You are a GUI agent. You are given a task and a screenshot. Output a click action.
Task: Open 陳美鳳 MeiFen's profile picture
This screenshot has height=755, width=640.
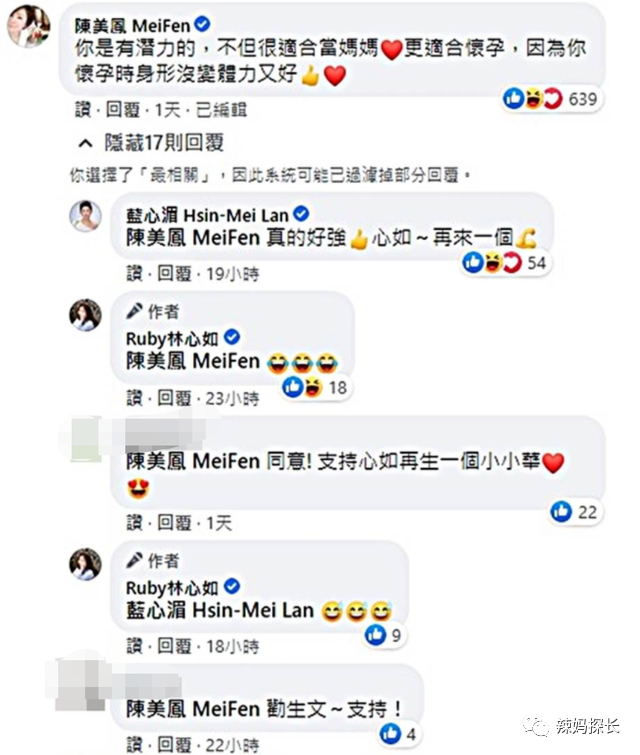pyautogui.click(x=28, y=26)
